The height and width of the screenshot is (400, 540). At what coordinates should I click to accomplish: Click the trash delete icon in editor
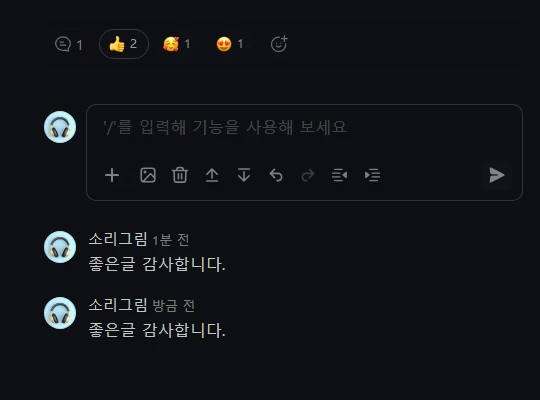[180, 175]
